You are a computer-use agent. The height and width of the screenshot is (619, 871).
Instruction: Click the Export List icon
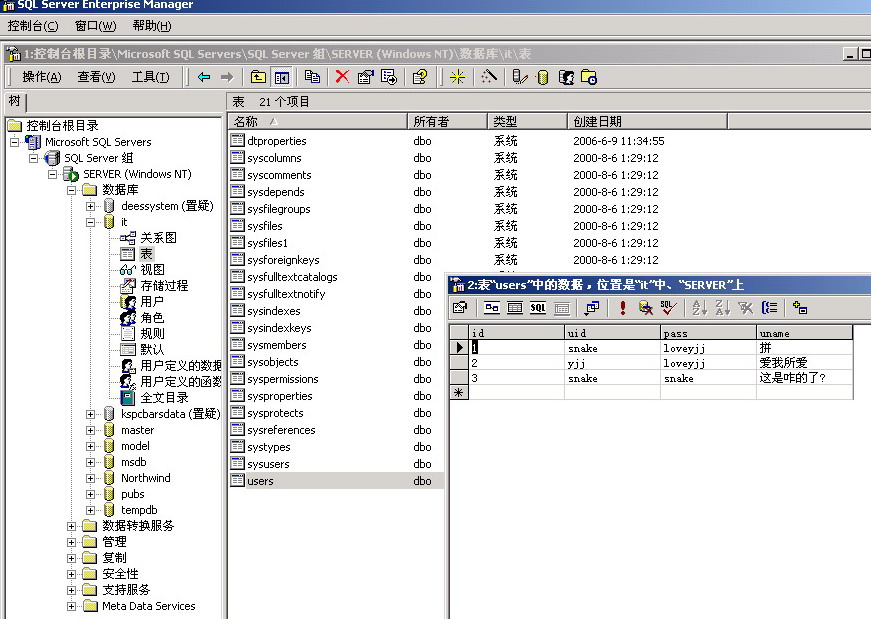coord(389,77)
